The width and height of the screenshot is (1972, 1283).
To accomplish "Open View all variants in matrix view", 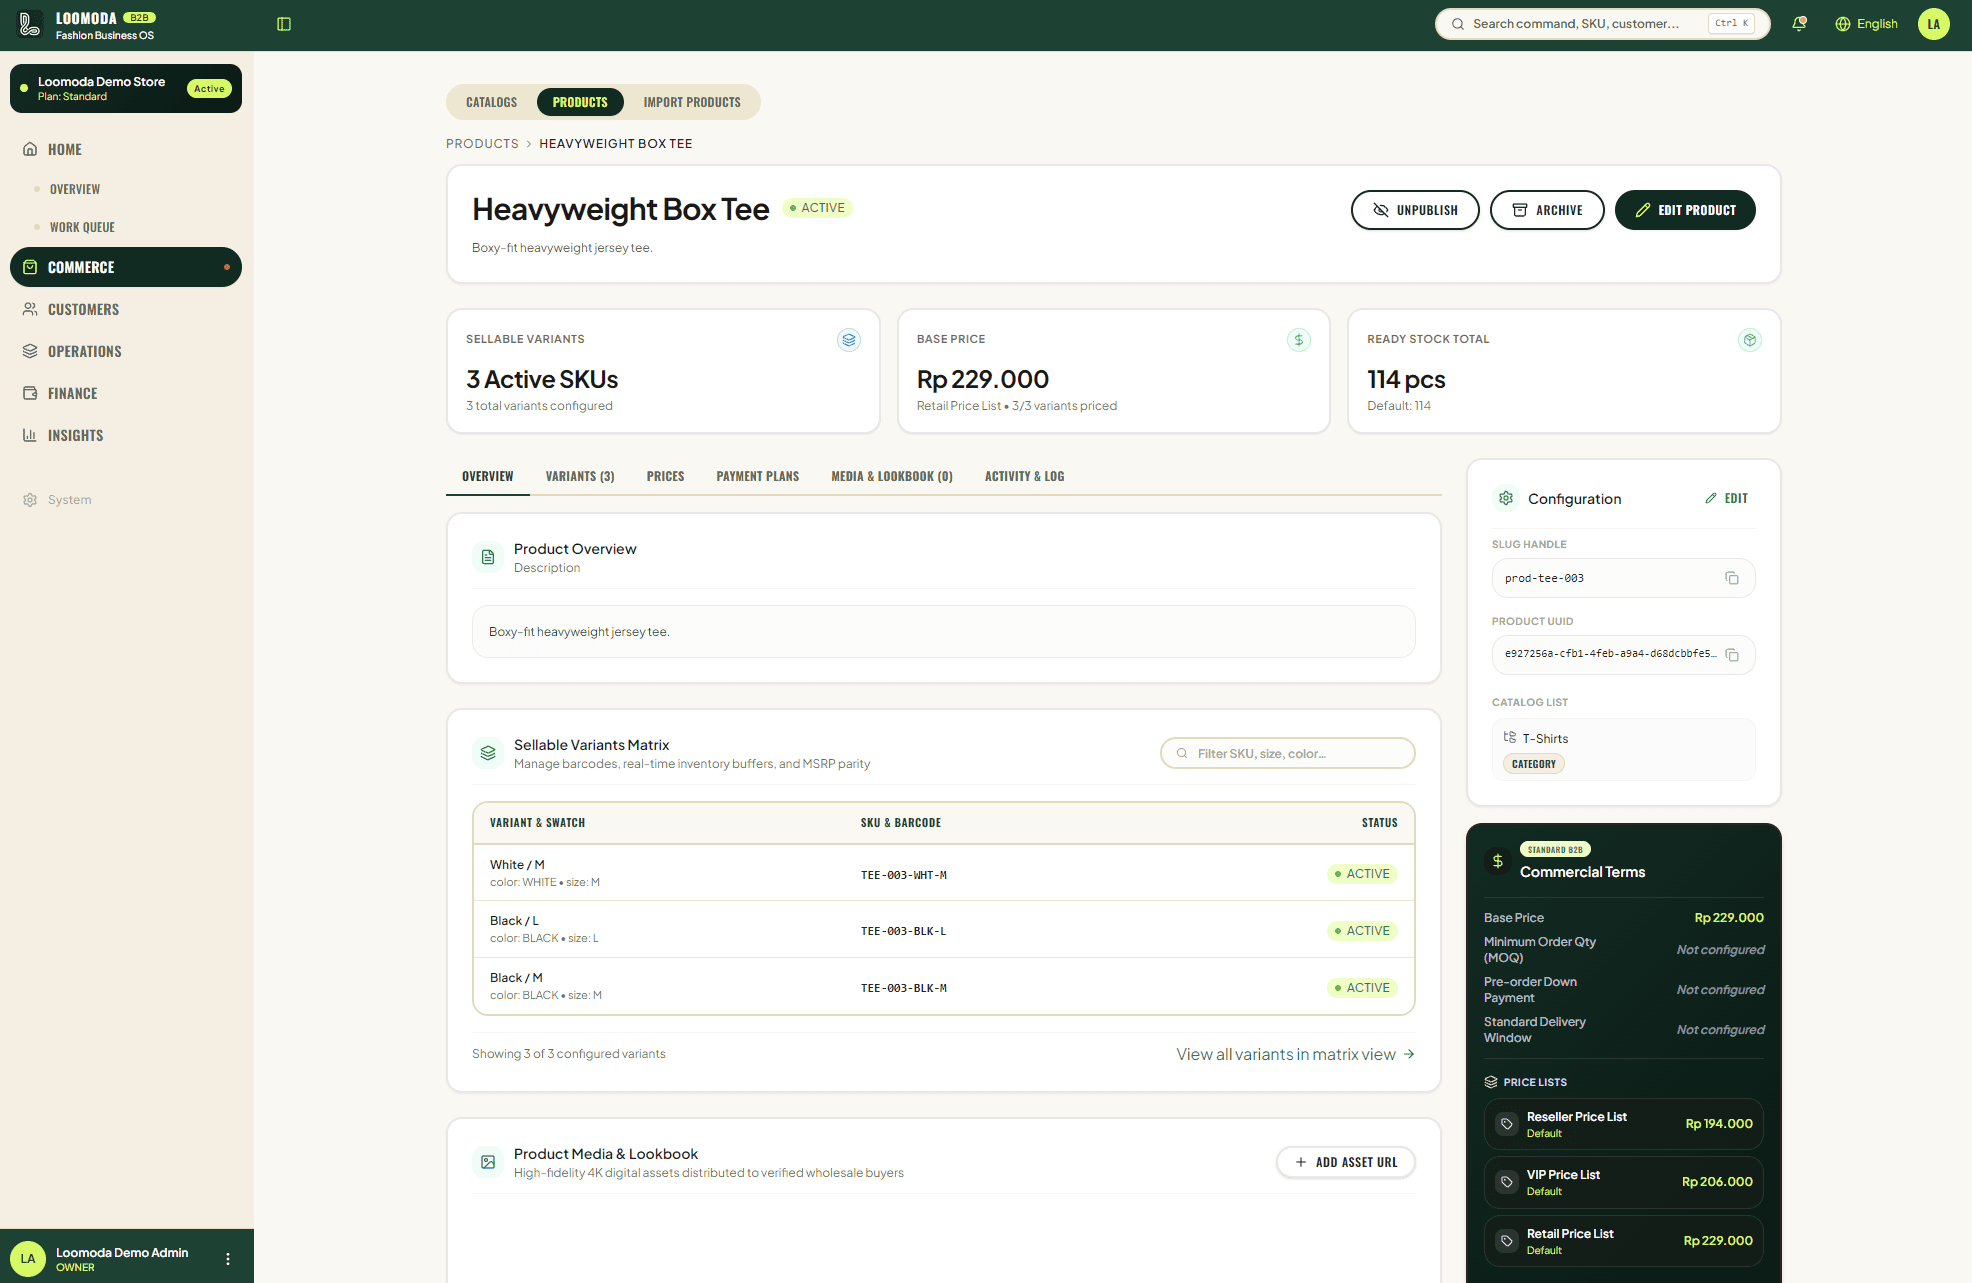I will click(x=1296, y=1054).
